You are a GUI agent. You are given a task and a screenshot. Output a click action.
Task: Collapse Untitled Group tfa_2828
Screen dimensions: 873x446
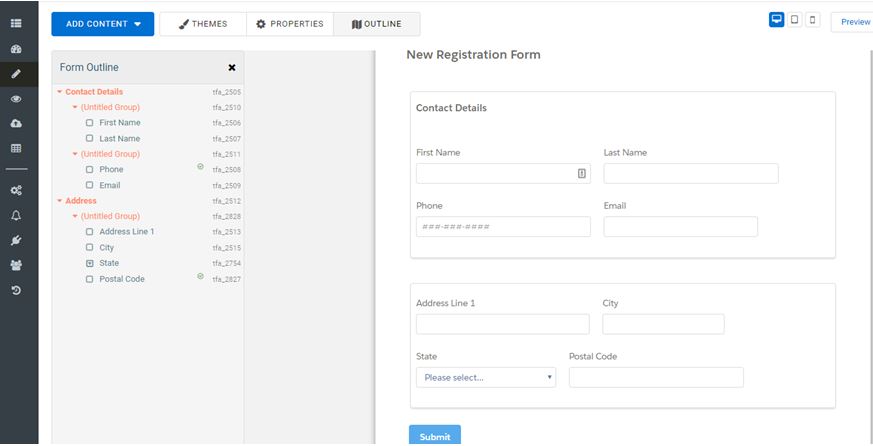75,217
